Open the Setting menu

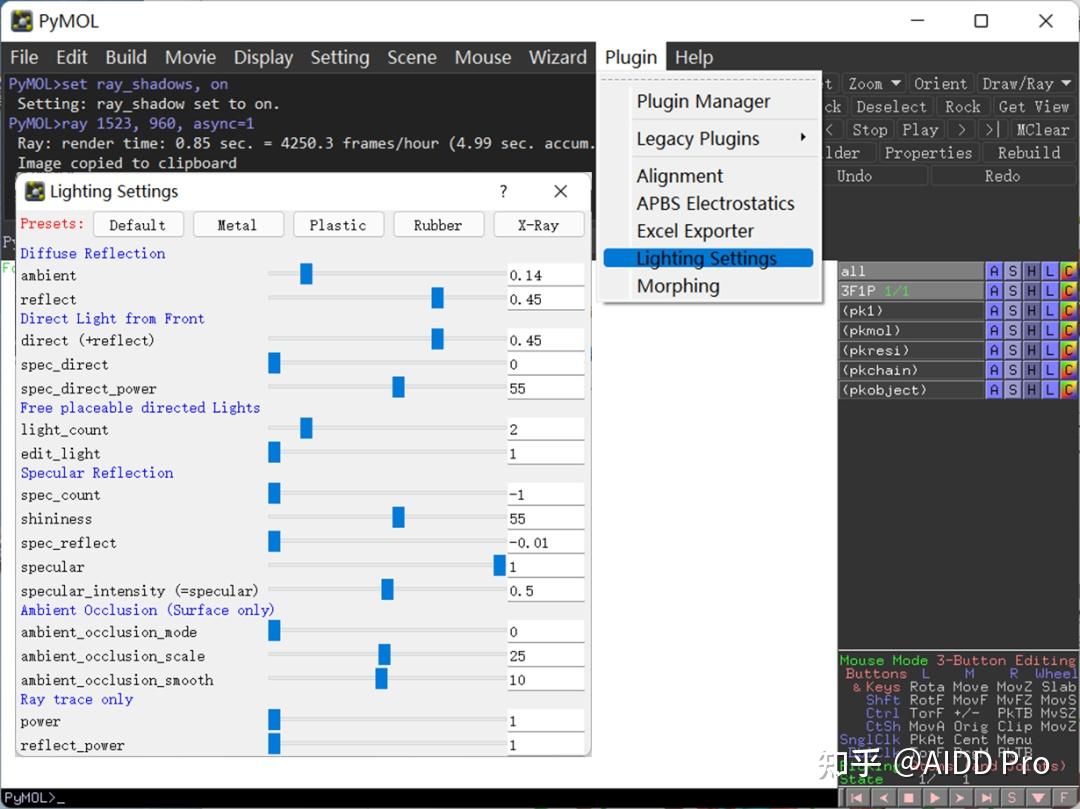pyautogui.click(x=339, y=57)
